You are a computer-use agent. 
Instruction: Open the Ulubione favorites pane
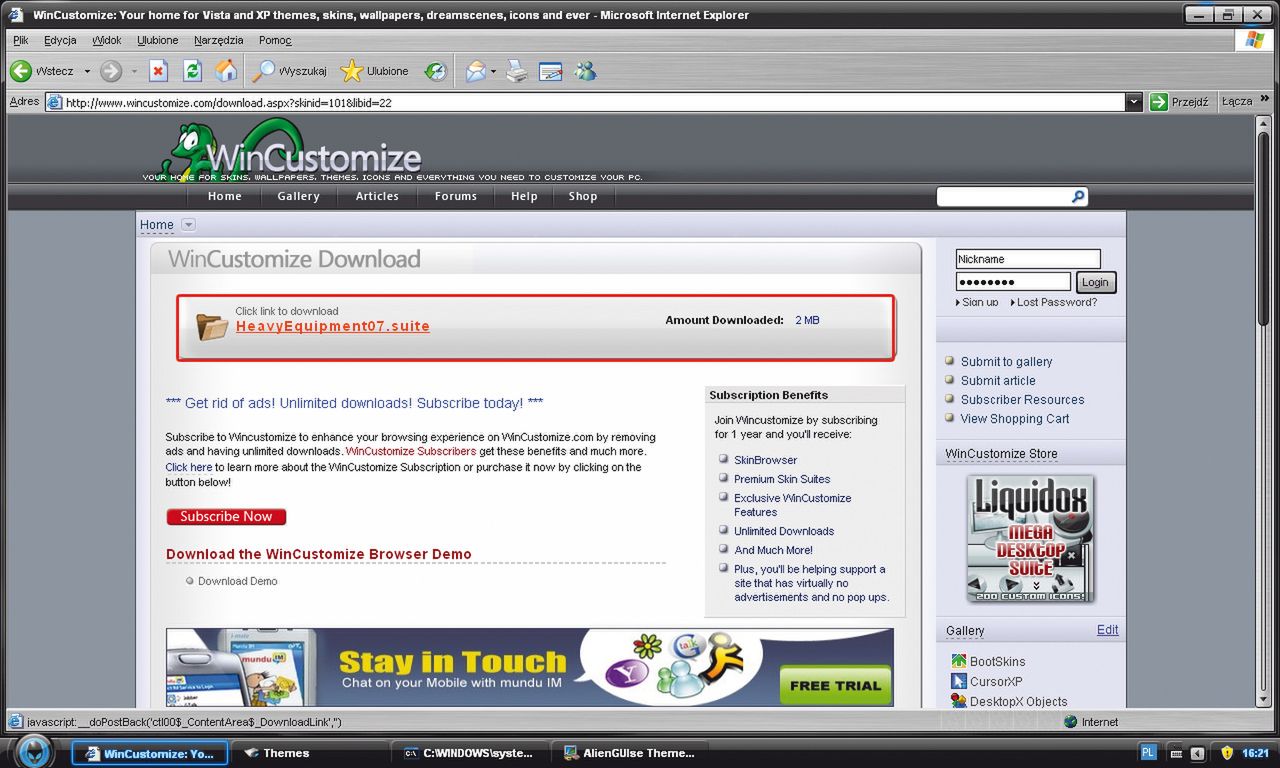pyautogui.click(x=374, y=71)
